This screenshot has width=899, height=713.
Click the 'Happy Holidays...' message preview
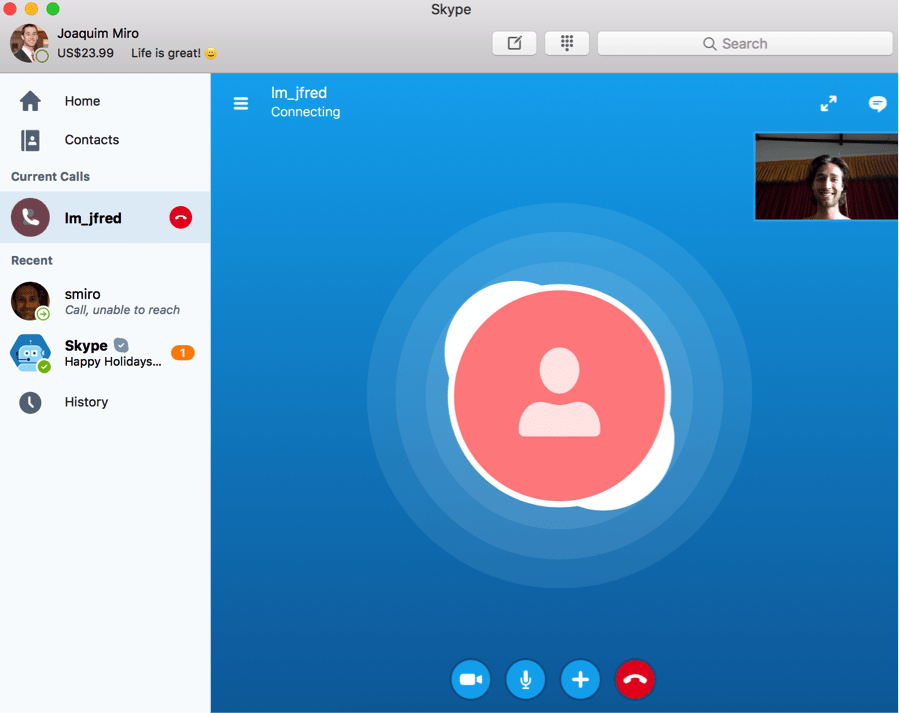click(x=113, y=362)
